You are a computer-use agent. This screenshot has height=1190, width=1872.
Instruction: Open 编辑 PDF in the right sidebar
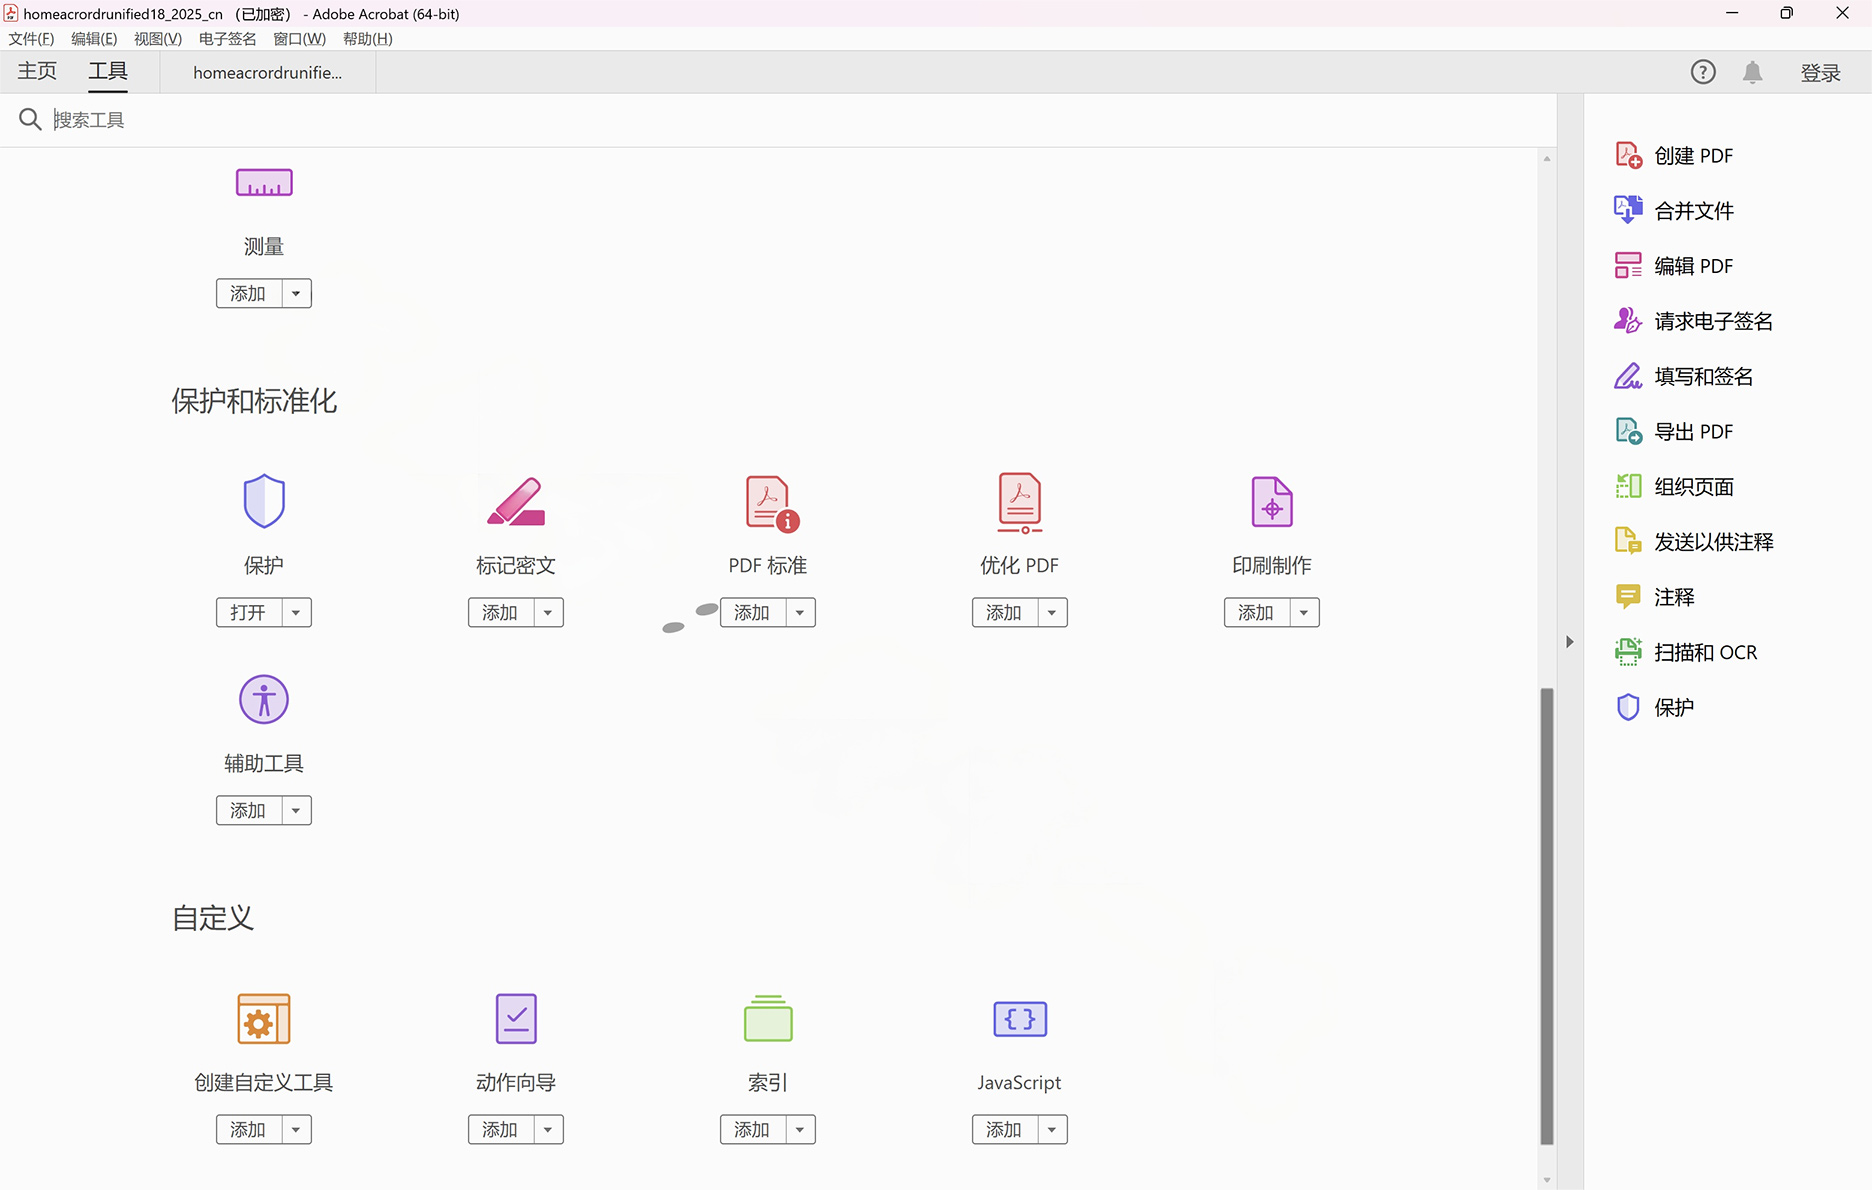[x=1675, y=266]
